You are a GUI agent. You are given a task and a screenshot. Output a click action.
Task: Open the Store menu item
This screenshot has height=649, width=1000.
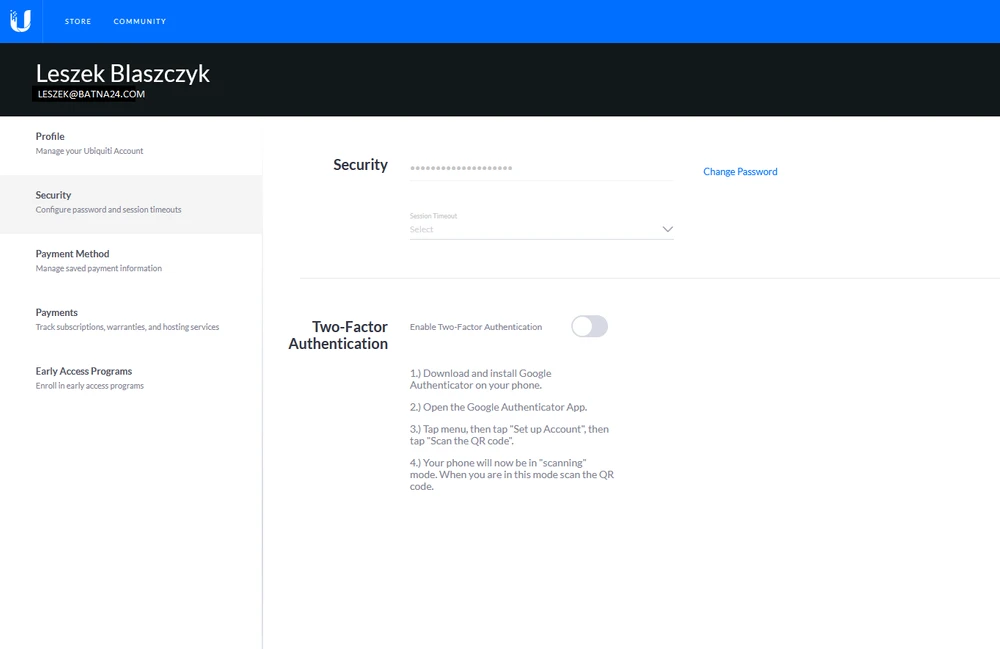point(78,21)
